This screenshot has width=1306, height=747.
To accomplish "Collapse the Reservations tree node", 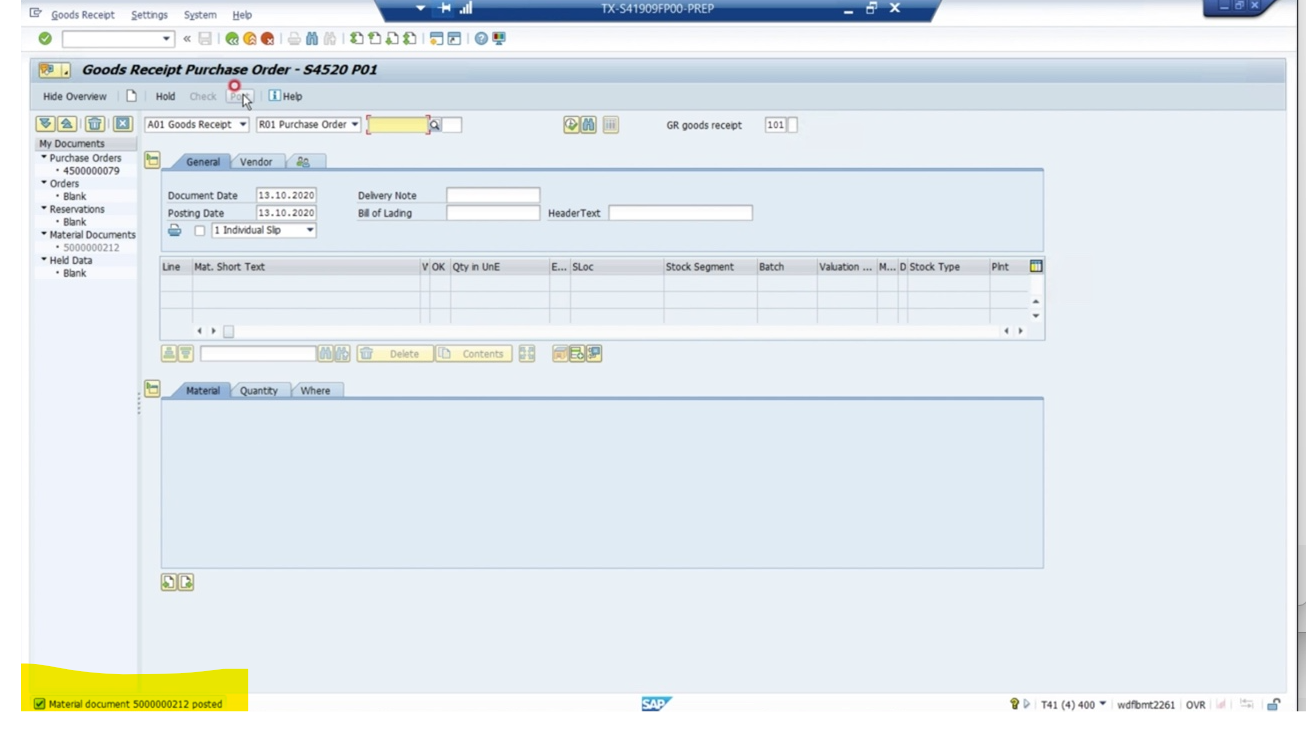I will pos(44,209).
